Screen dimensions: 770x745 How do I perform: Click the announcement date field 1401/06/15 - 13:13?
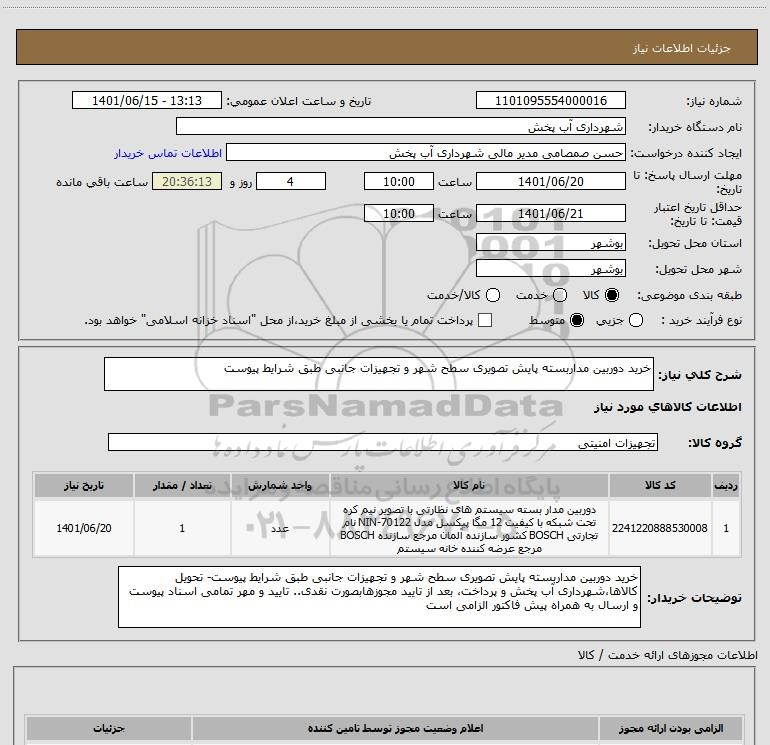[x=147, y=100]
